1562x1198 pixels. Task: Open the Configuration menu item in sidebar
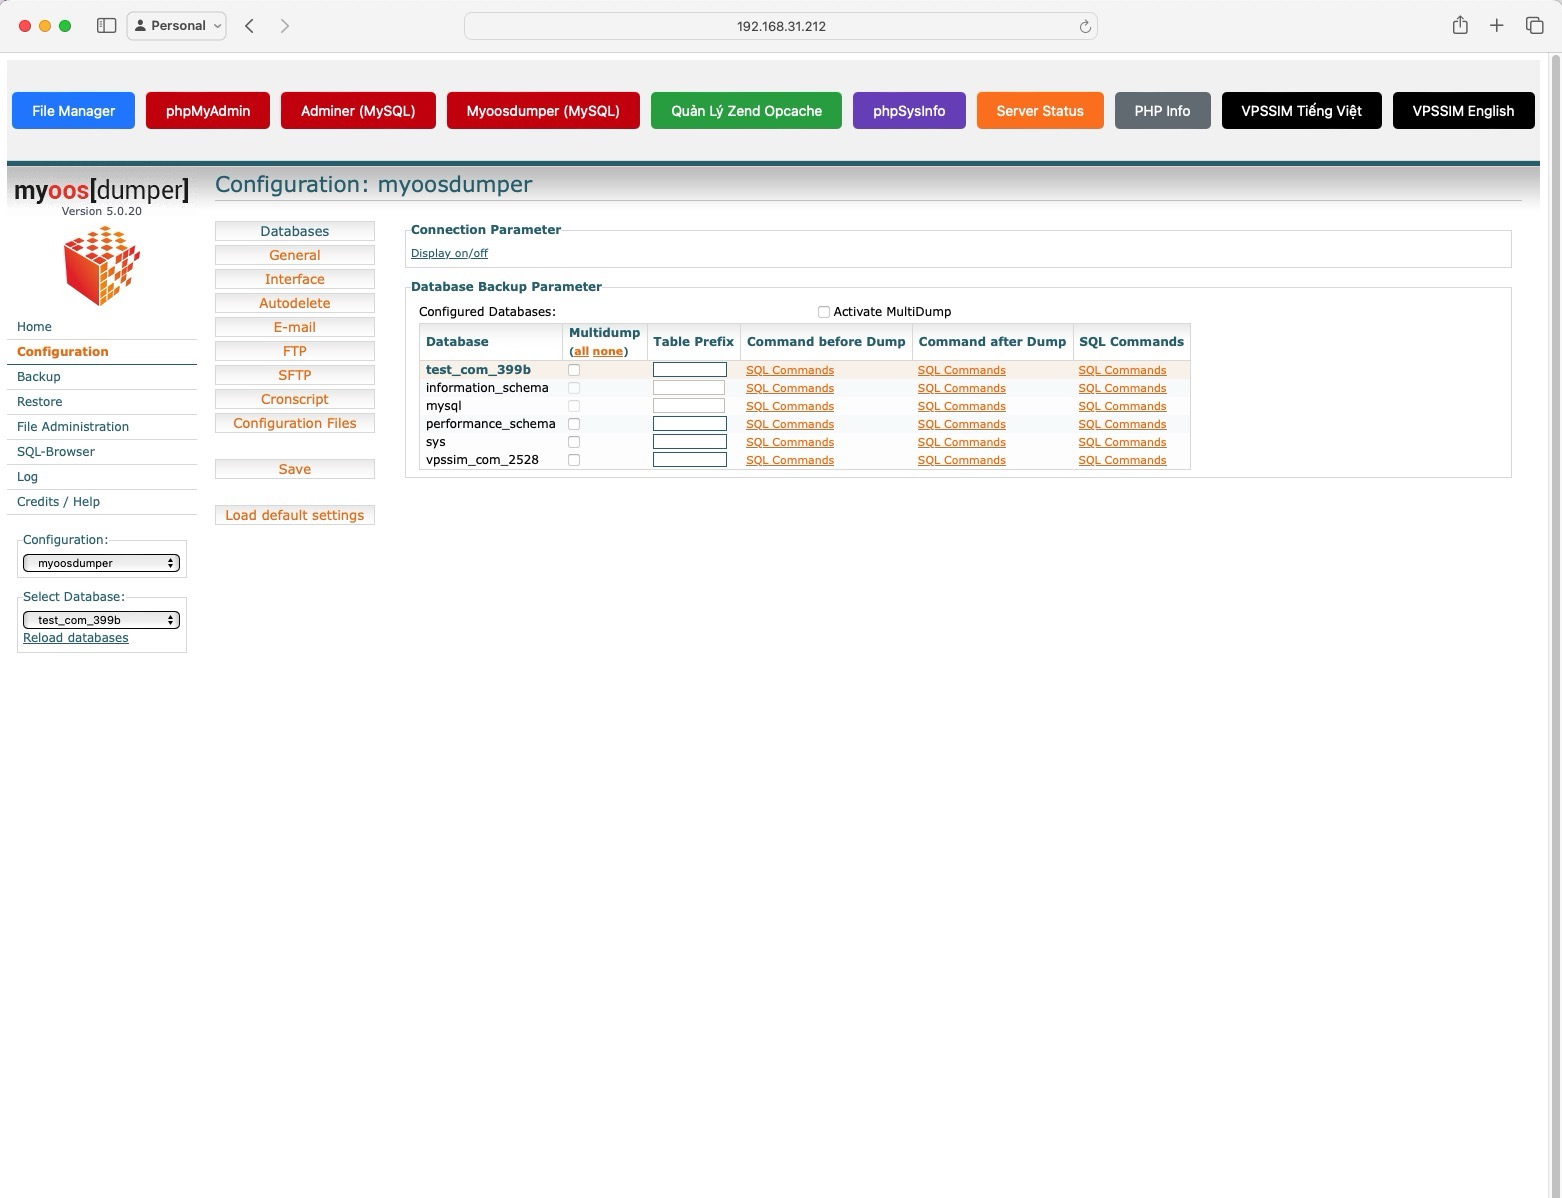click(63, 352)
